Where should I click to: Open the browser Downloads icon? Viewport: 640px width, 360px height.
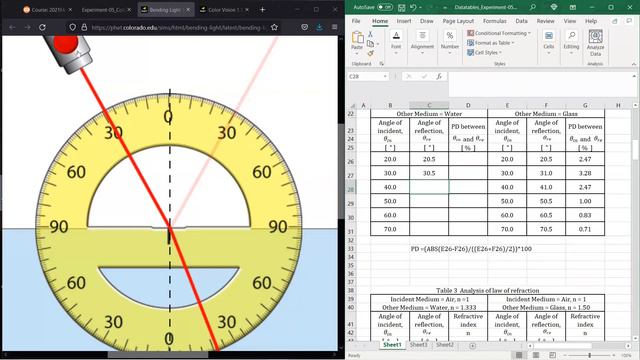click(319, 27)
